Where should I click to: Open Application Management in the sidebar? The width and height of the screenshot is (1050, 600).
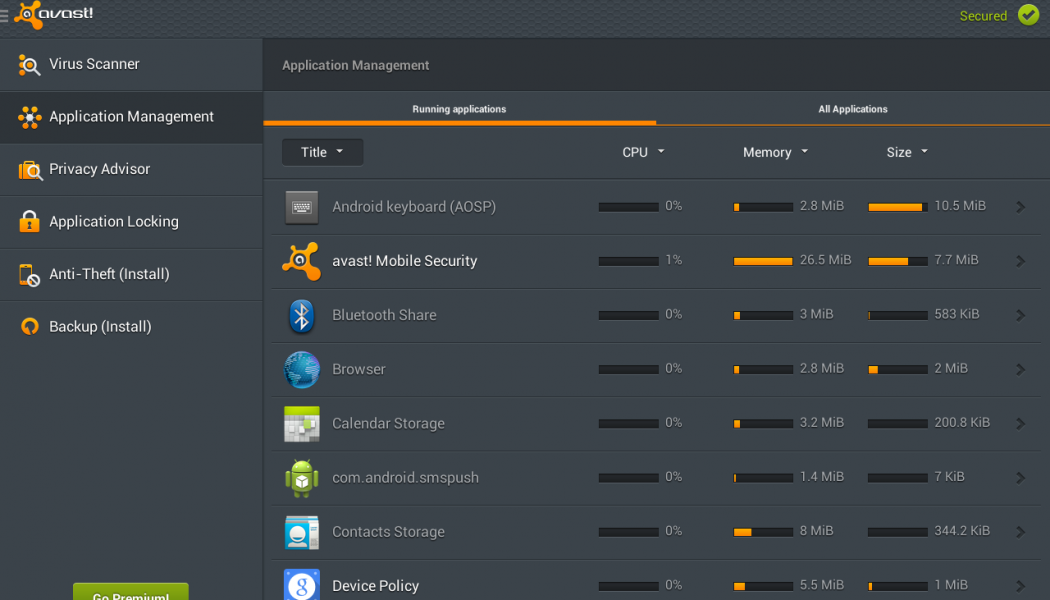(131, 117)
